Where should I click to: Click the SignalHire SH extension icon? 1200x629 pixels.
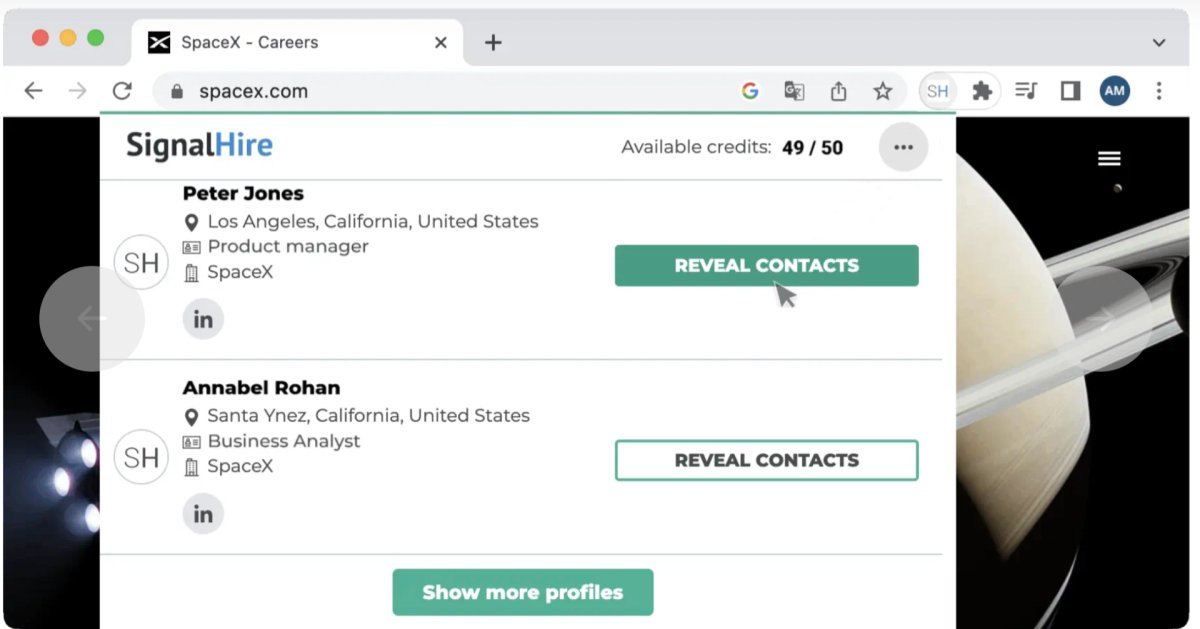(x=937, y=91)
